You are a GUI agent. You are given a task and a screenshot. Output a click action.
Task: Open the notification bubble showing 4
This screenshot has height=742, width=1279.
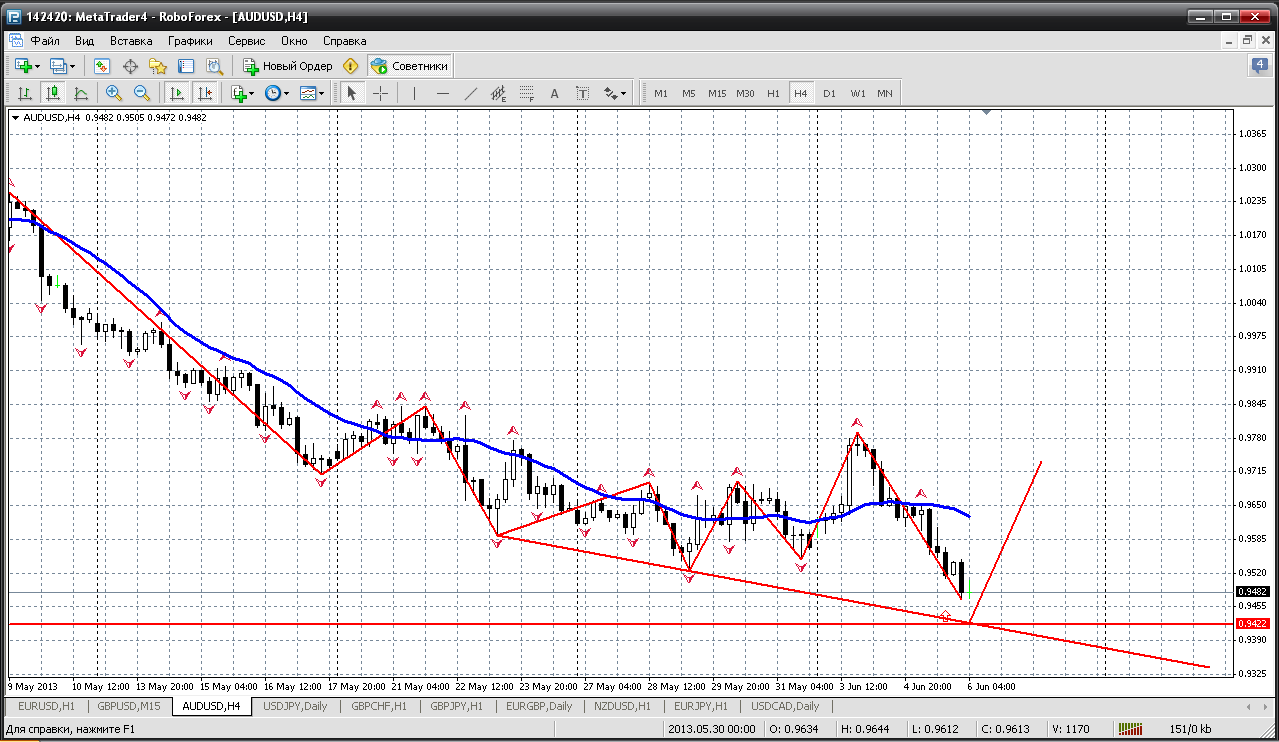coord(1260,66)
